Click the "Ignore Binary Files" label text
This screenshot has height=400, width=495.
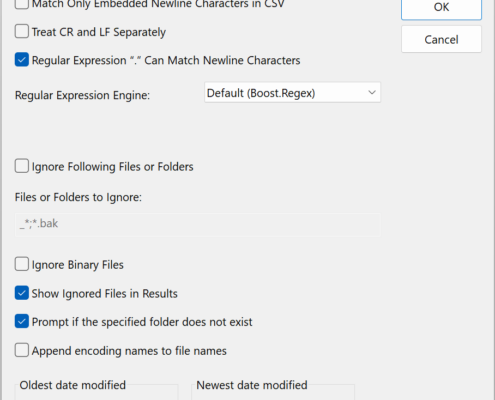pyautogui.click(x=78, y=265)
